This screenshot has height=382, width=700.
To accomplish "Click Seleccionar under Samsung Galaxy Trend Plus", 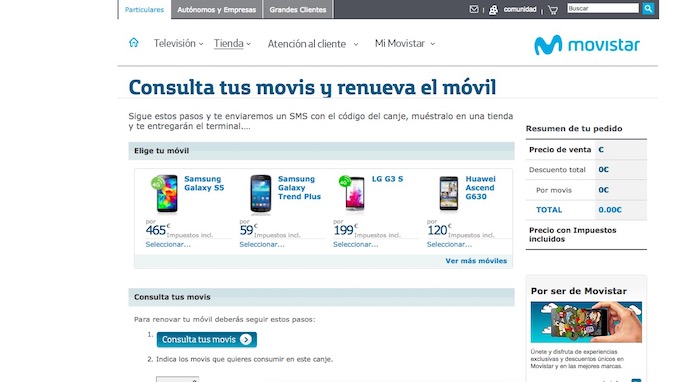I will tap(262, 245).
